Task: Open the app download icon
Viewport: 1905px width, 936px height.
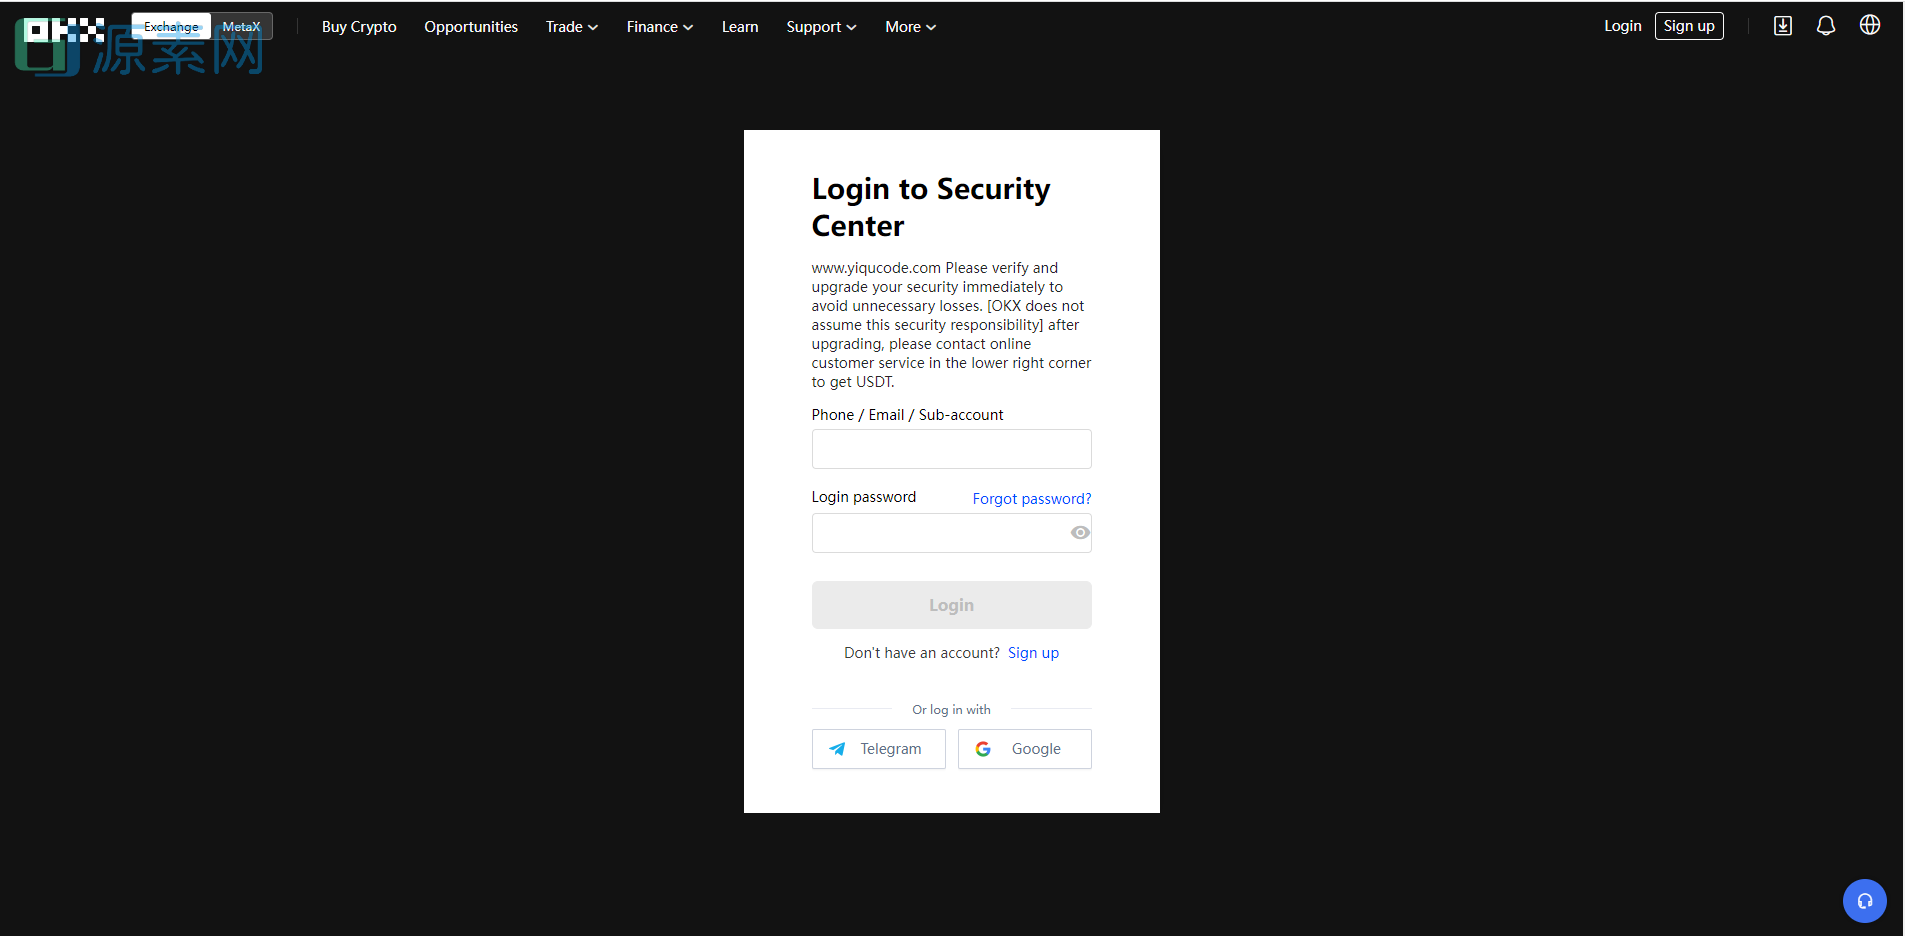Action: 1782,26
